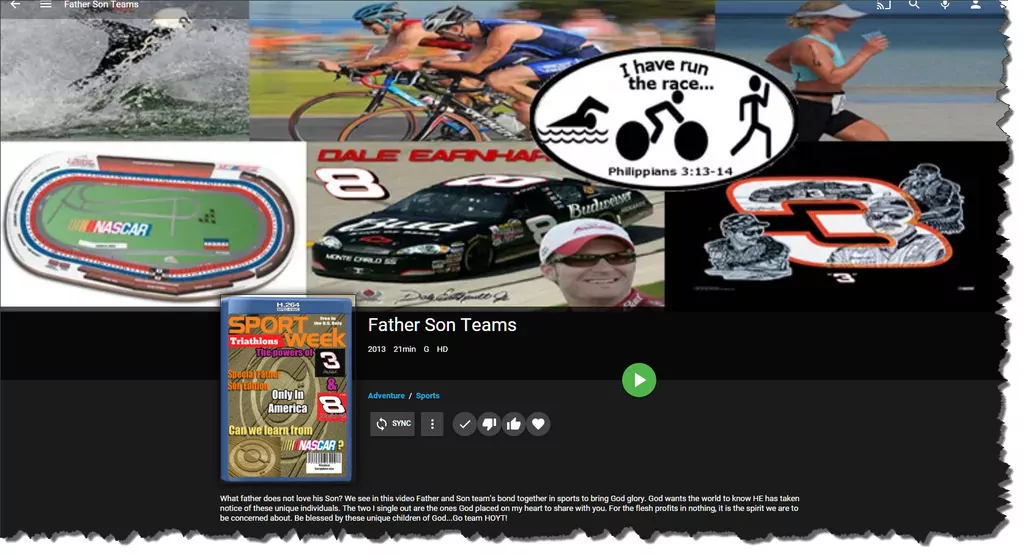This screenshot has width=1024, height=555.
Task: Click the HD quality badge
Action: pyautogui.click(x=442, y=349)
